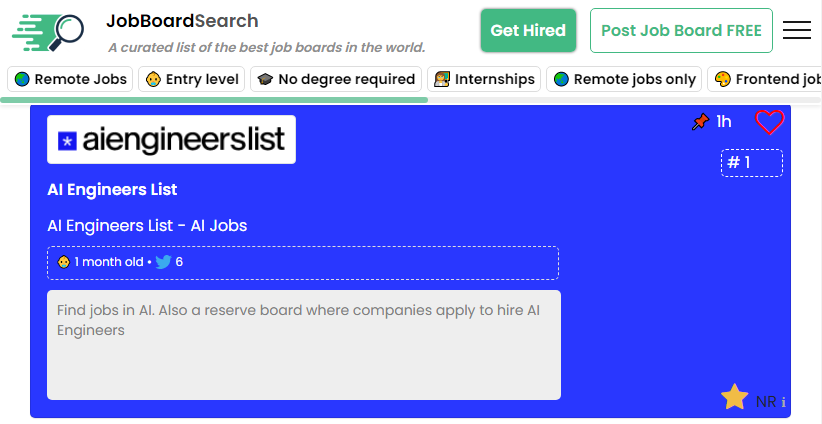Choose the No degree required tag
The height and width of the screenshot is (424, 822).
tap(335, 79)
